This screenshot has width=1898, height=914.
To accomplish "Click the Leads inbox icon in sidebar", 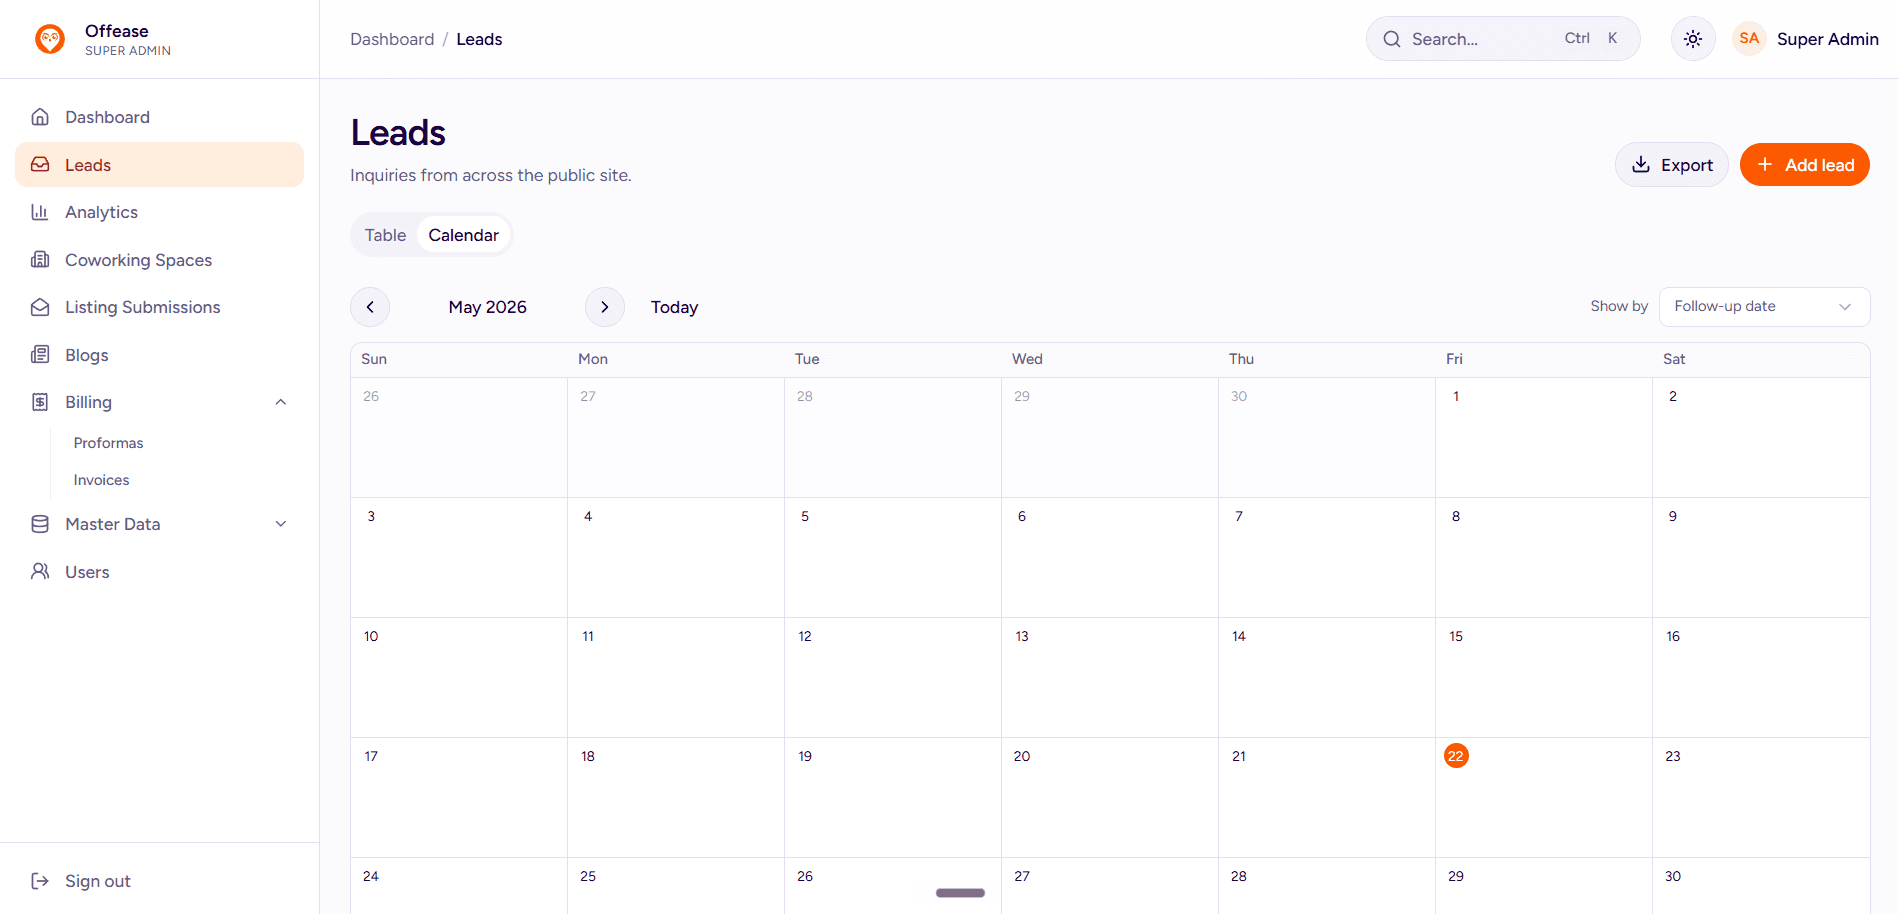I will point(40,165).
